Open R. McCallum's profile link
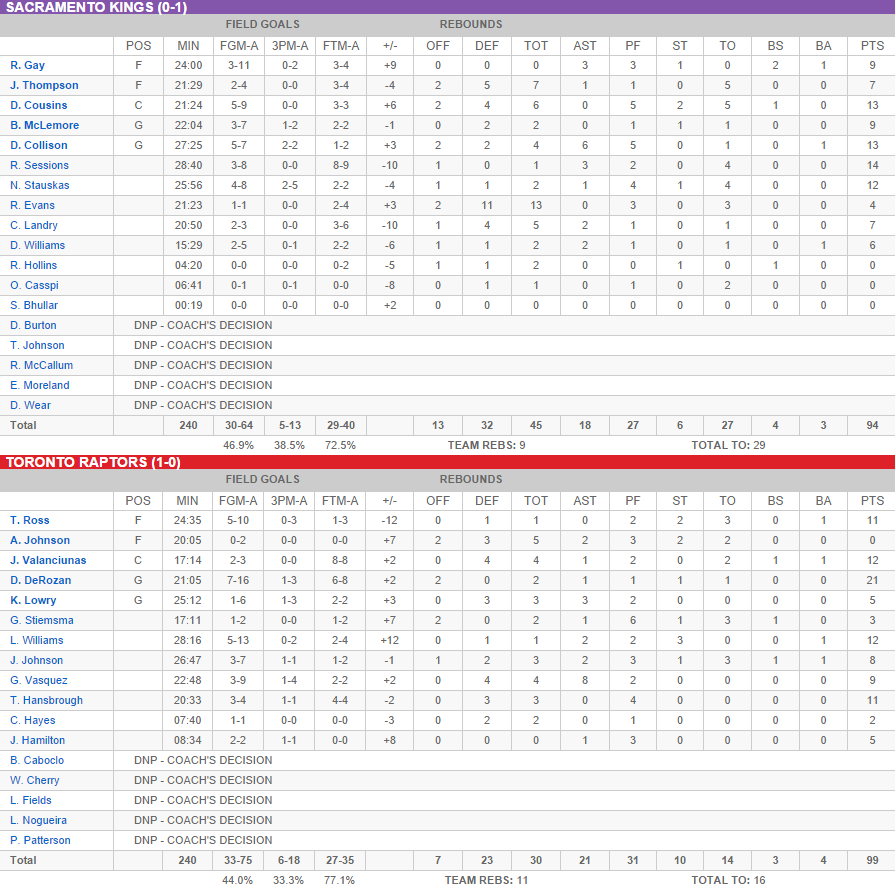The image size is (895, 896). 41,365
